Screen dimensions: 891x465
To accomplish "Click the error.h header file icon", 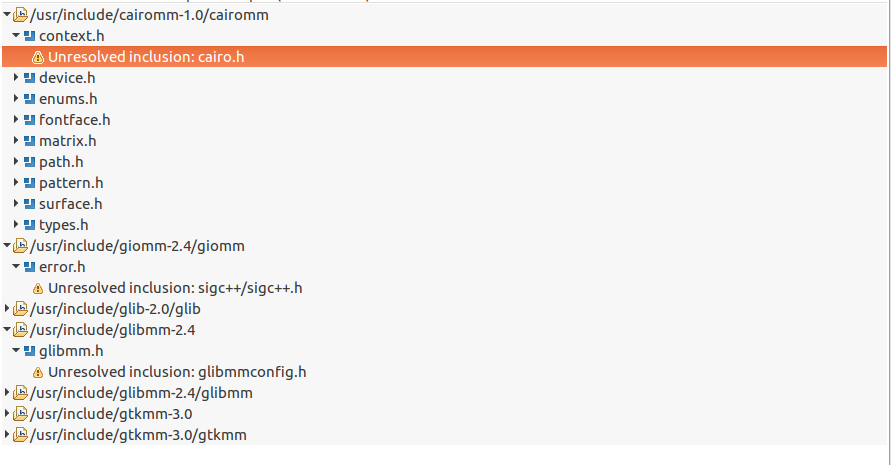I will [x=30, y=267].
